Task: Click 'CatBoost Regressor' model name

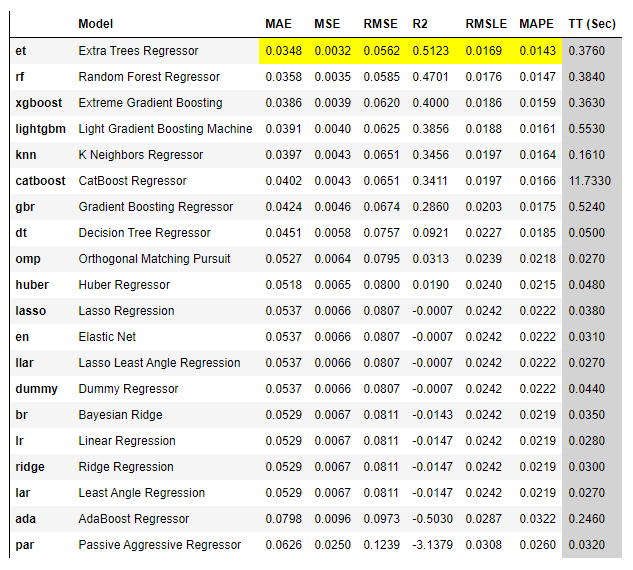Action: (132, 181)
